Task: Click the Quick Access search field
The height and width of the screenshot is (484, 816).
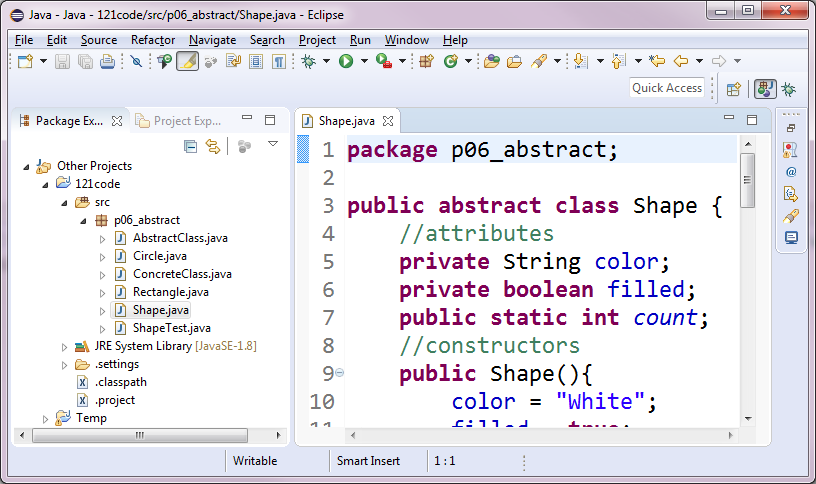Action: coord(667,88)
